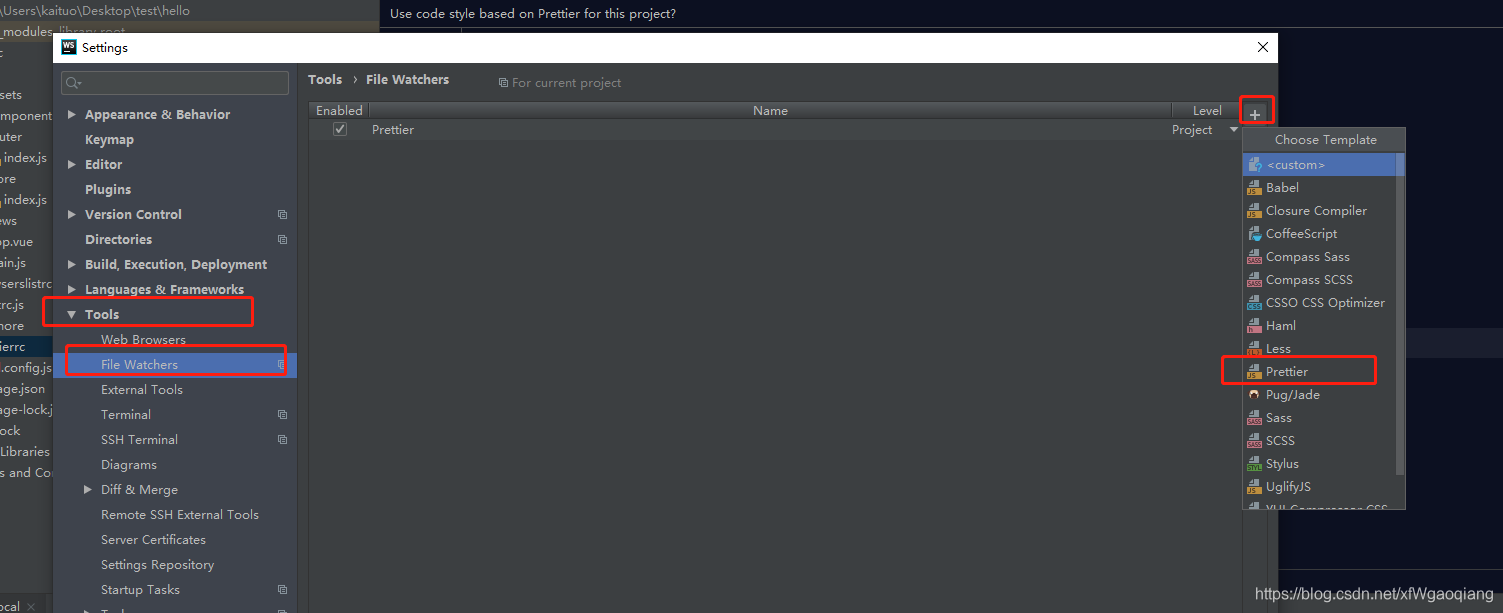Click the WebStorm logo in Settings title bar
The height and width of the screenshot is (613, 1503).
(69, 47)
